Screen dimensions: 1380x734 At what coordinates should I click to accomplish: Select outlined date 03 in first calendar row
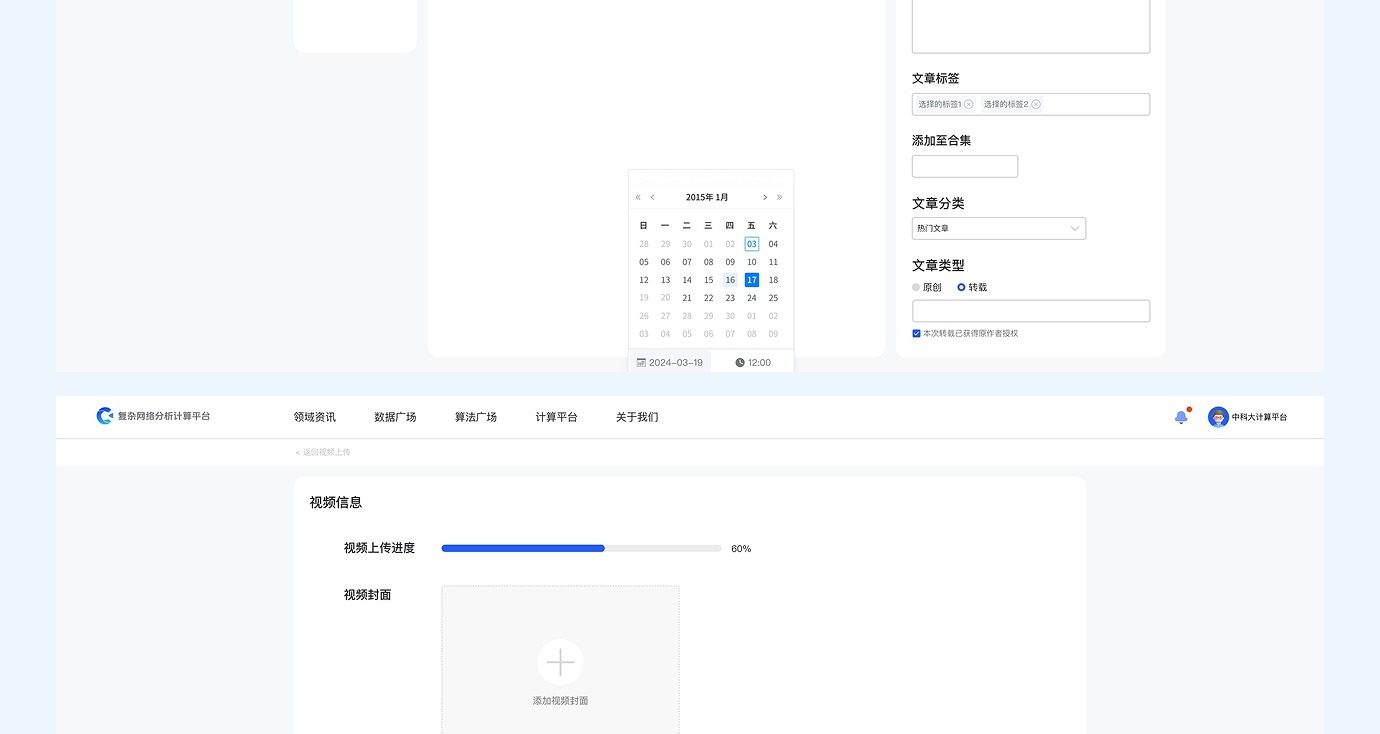pos(752,244)
